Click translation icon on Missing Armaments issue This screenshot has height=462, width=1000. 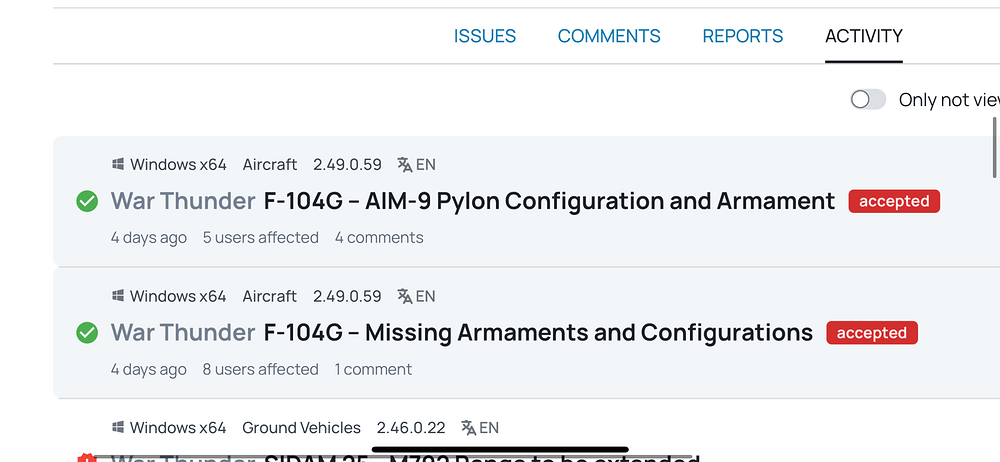point(405,296)
